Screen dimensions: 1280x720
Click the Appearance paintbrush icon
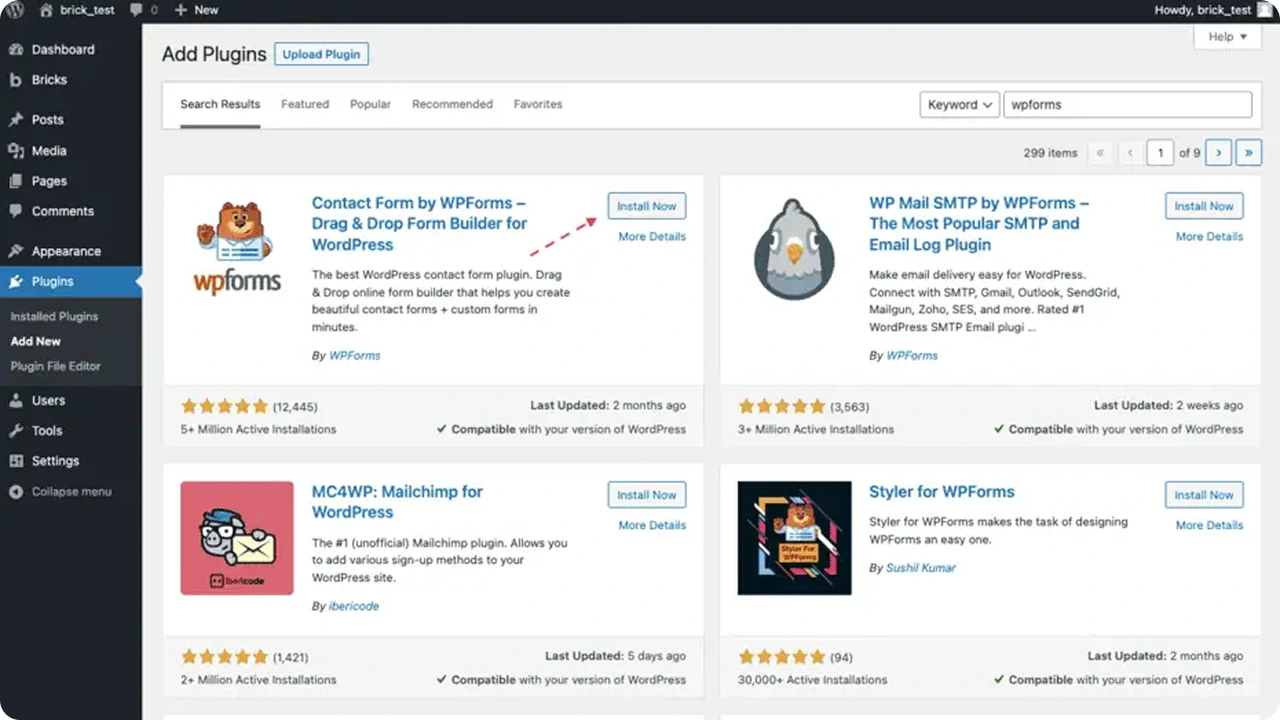click(x=16, y=251)
